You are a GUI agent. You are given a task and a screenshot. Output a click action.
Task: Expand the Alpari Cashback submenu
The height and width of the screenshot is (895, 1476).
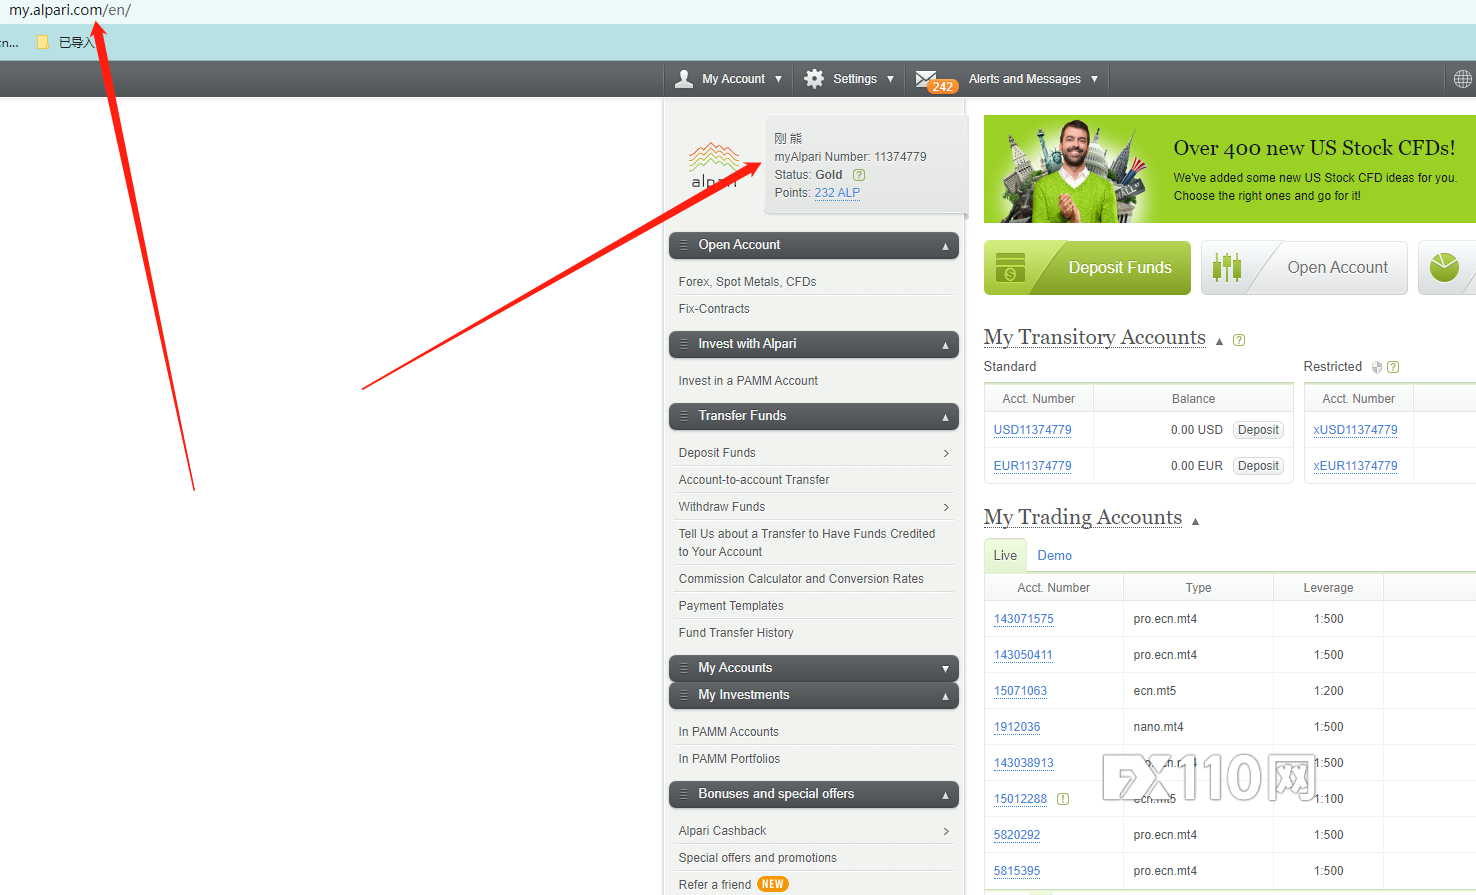946,831
